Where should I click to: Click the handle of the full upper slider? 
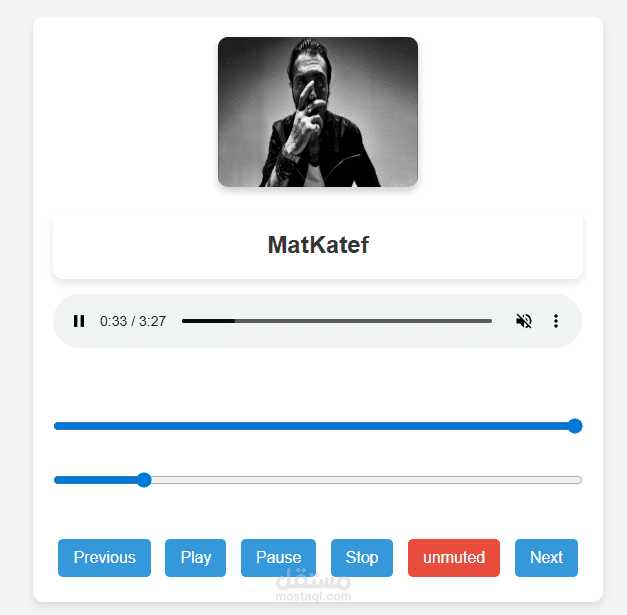(x=575, y=426)
